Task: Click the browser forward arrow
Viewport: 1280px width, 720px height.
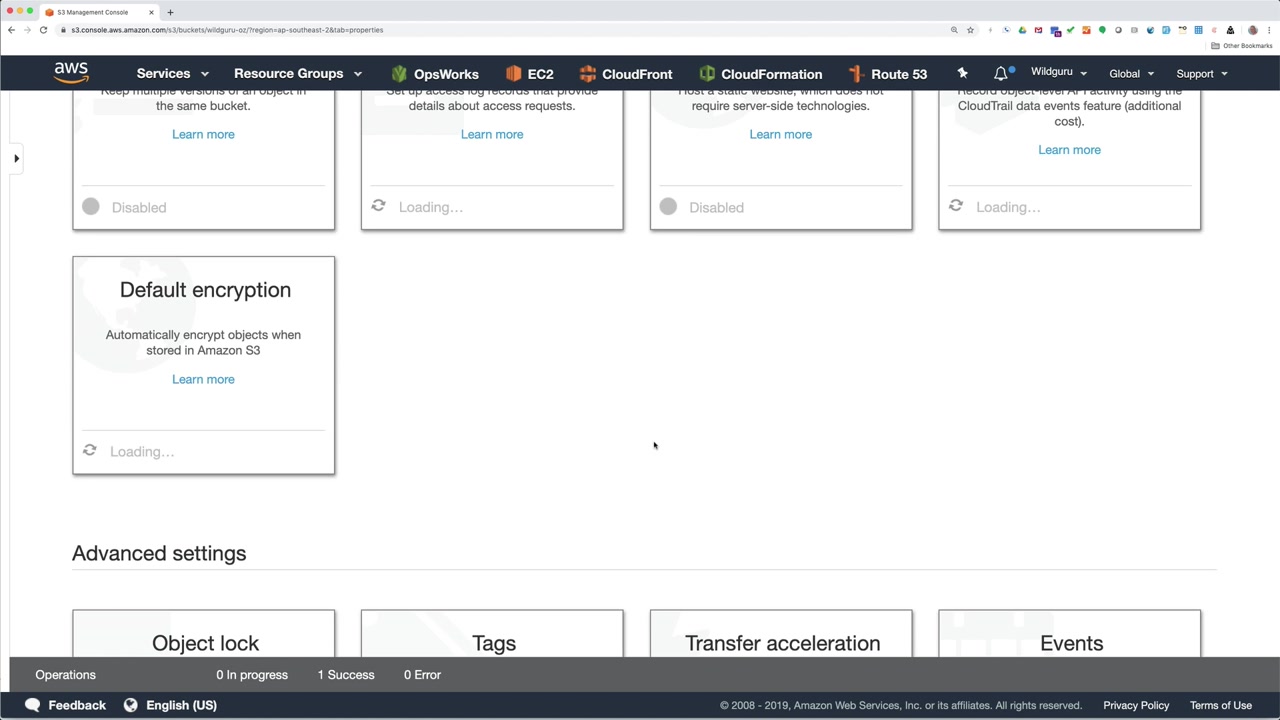Action: click(27, 30)
